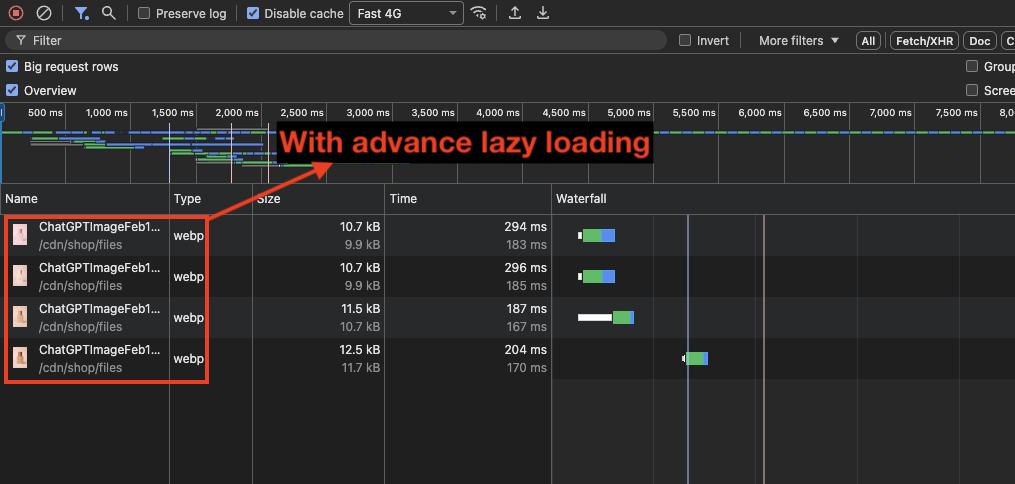Enable Preserve log checkbox
The width and height of the screenshot is (1015, 484).
point(144,13)
